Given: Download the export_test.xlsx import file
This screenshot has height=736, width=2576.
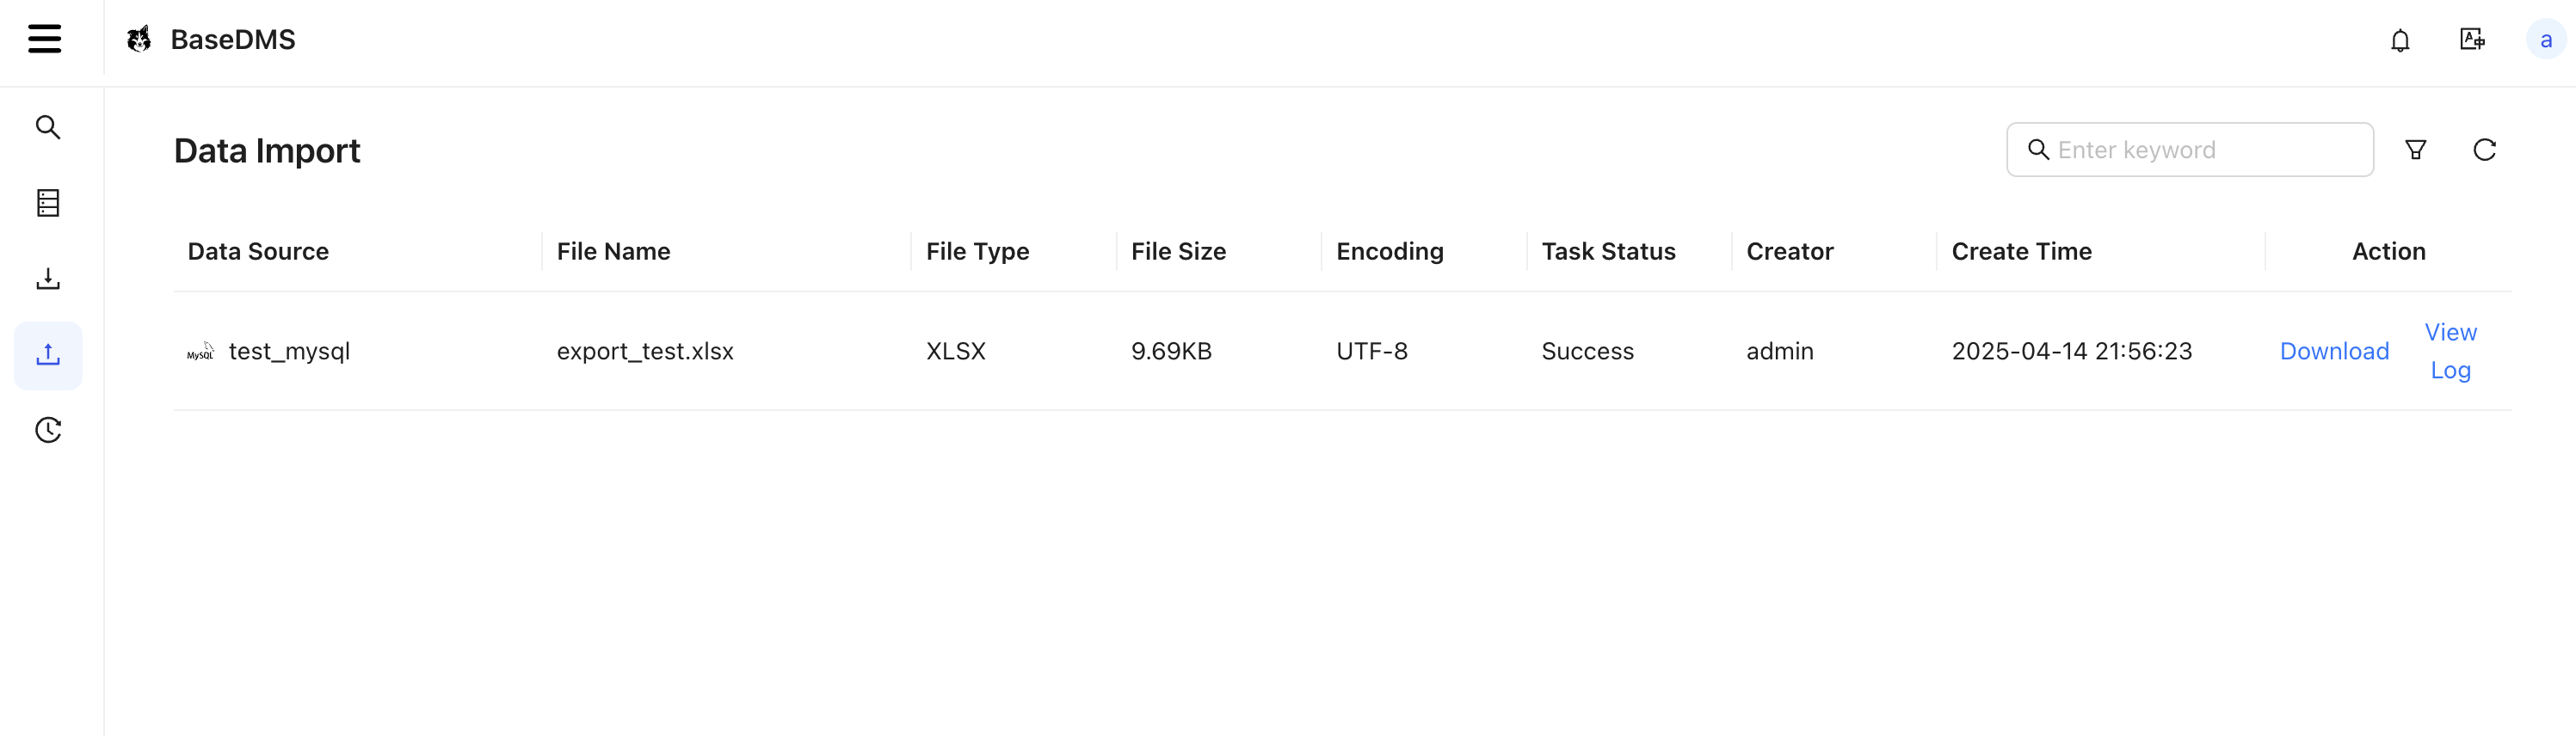Looking at the screenshot, I should click(2334, 351).
